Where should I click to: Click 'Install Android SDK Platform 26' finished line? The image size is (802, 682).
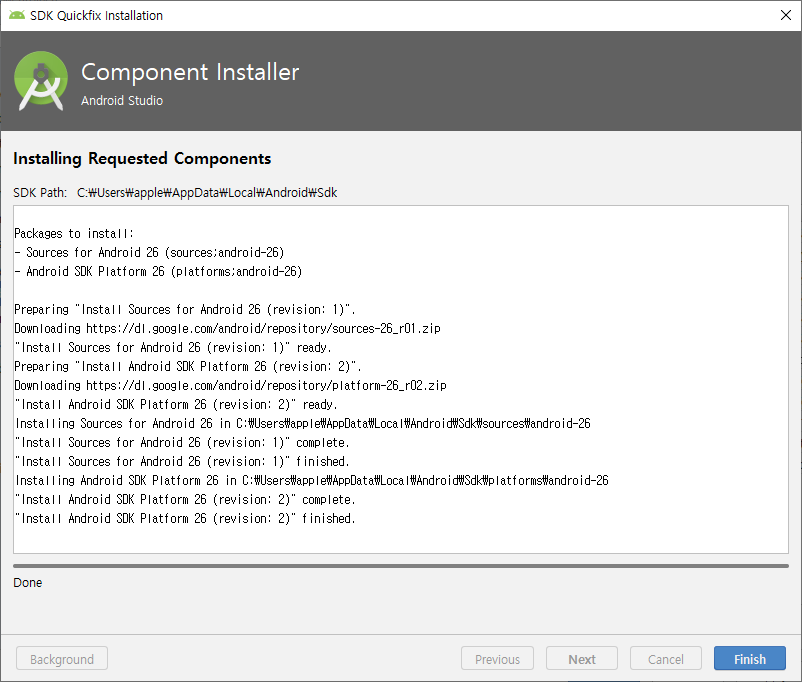click(185, 518)
